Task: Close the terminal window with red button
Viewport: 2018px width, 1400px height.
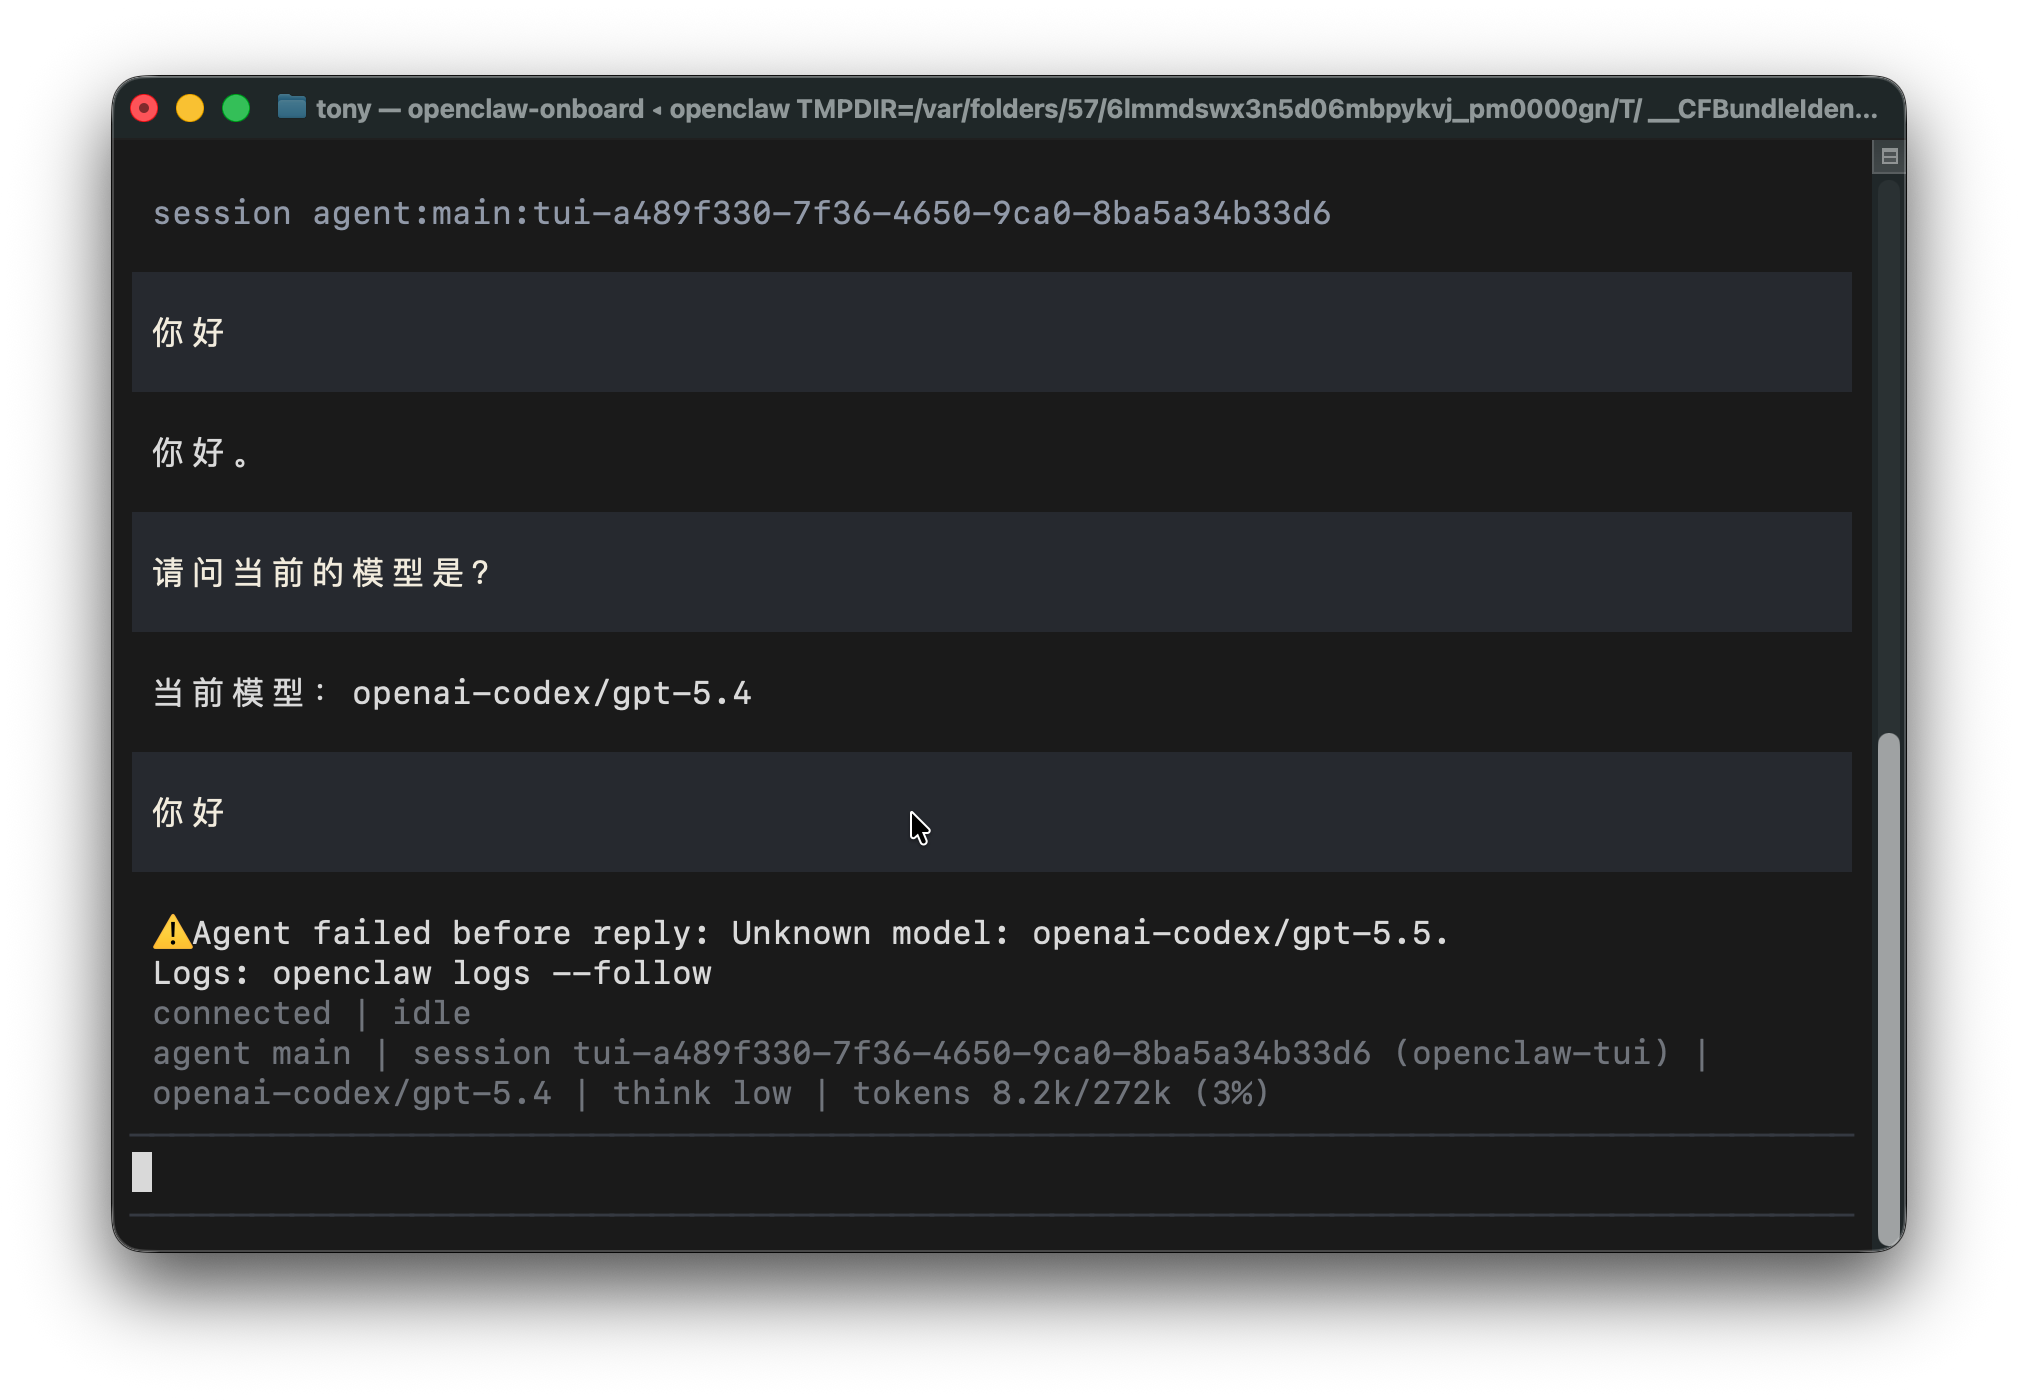Action: pyautogui.click(x=144, y=108)
